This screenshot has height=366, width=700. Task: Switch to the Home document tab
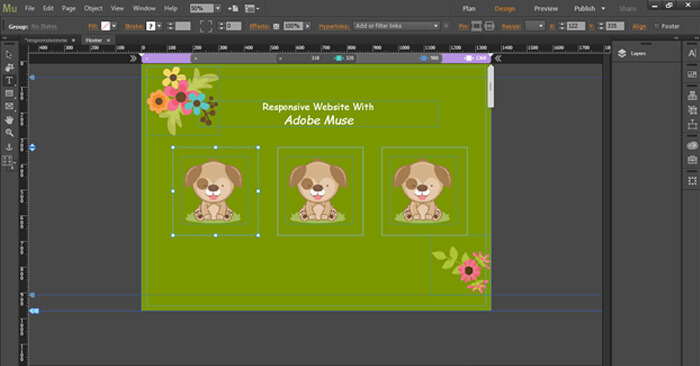pos(94,40)
